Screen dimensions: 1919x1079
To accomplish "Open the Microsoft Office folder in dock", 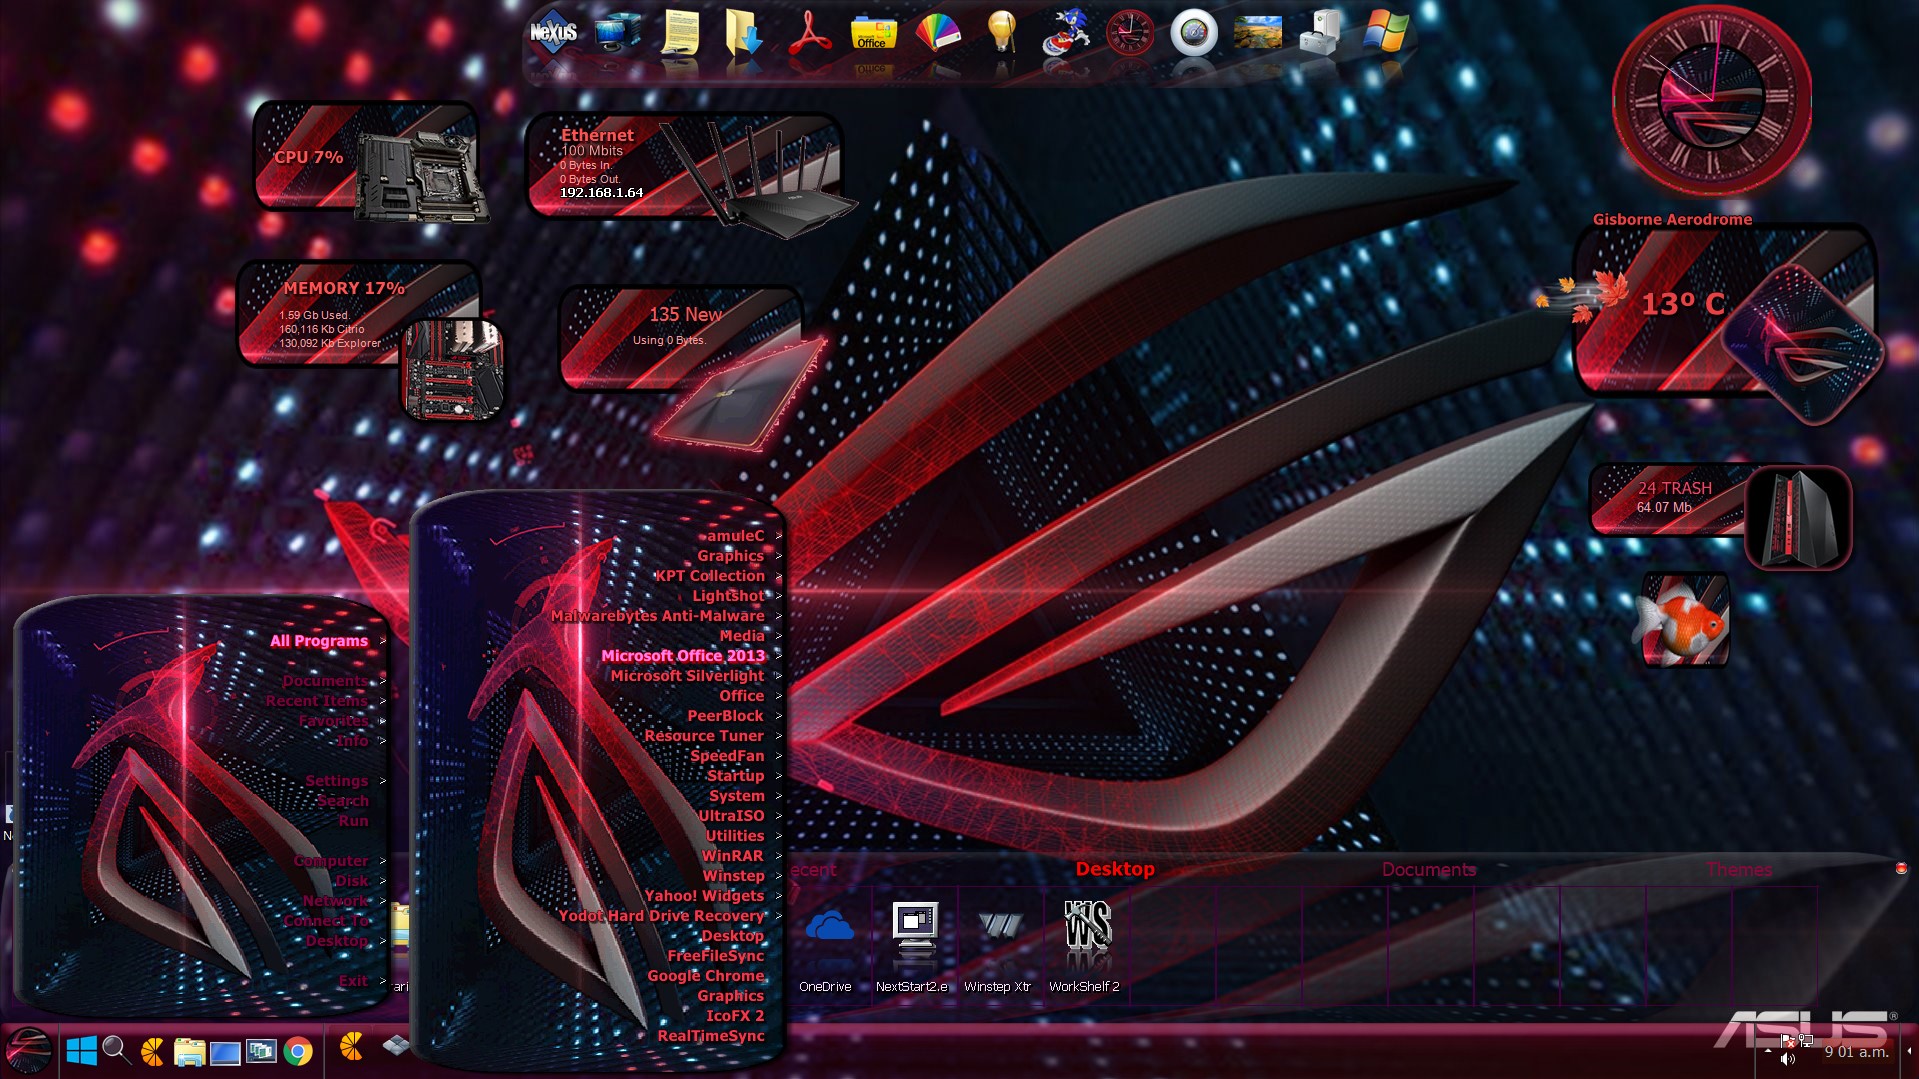I will (872, 34).
